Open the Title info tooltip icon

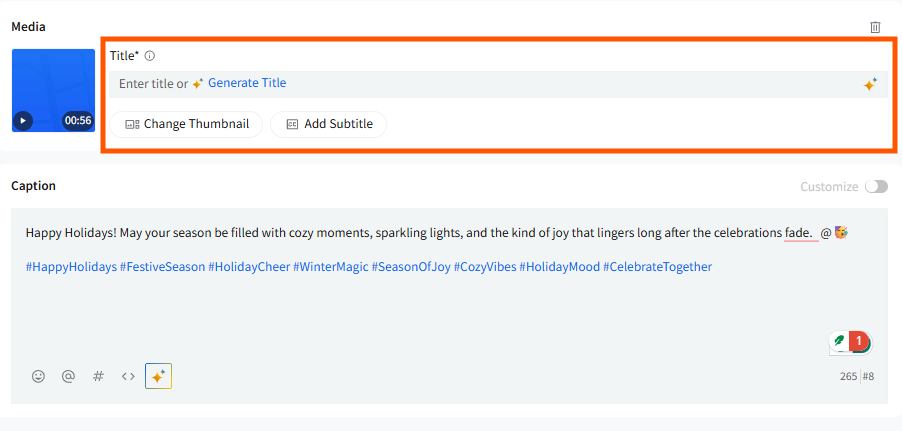(150, 56)
